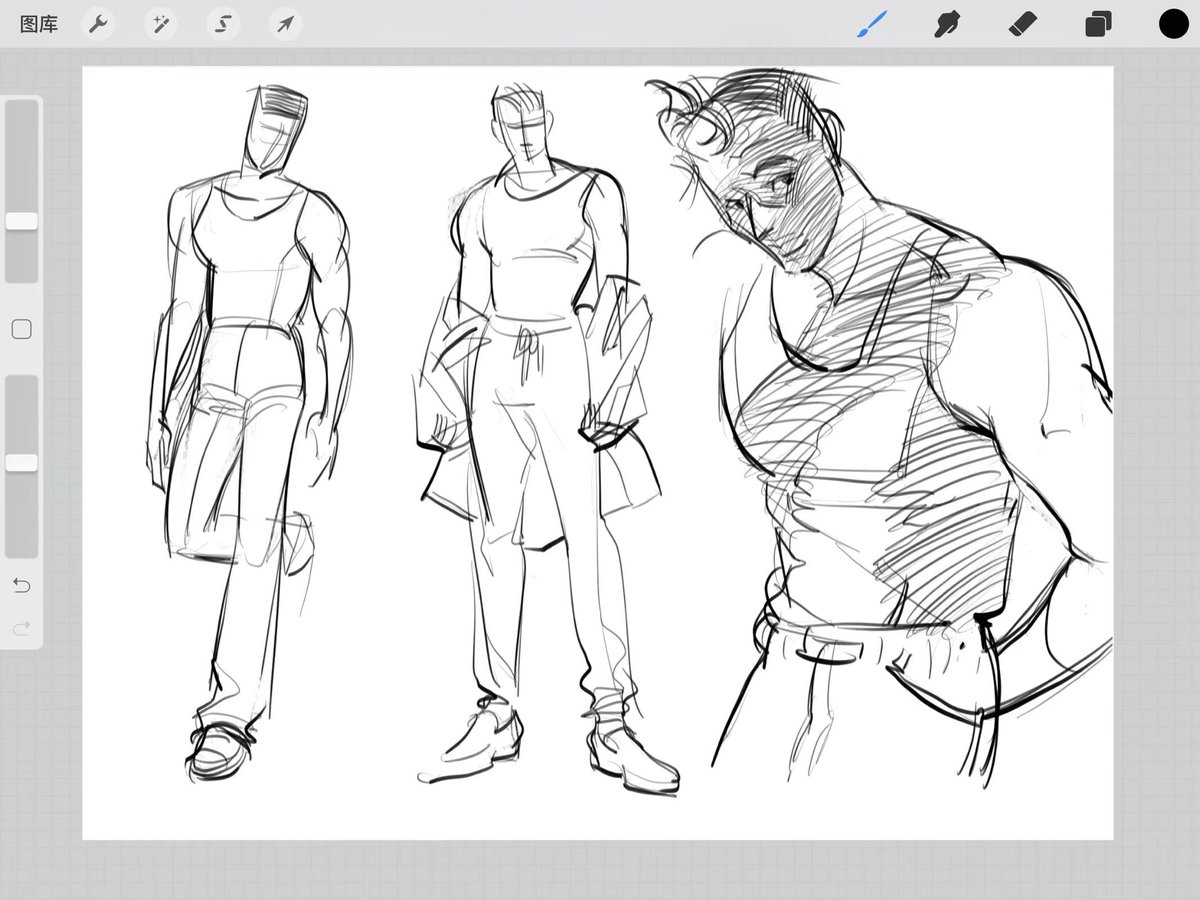Viewport: 1200px width, 900px height.
Task: Tap the brush opacity slider handle
Action: click(21, 462)
